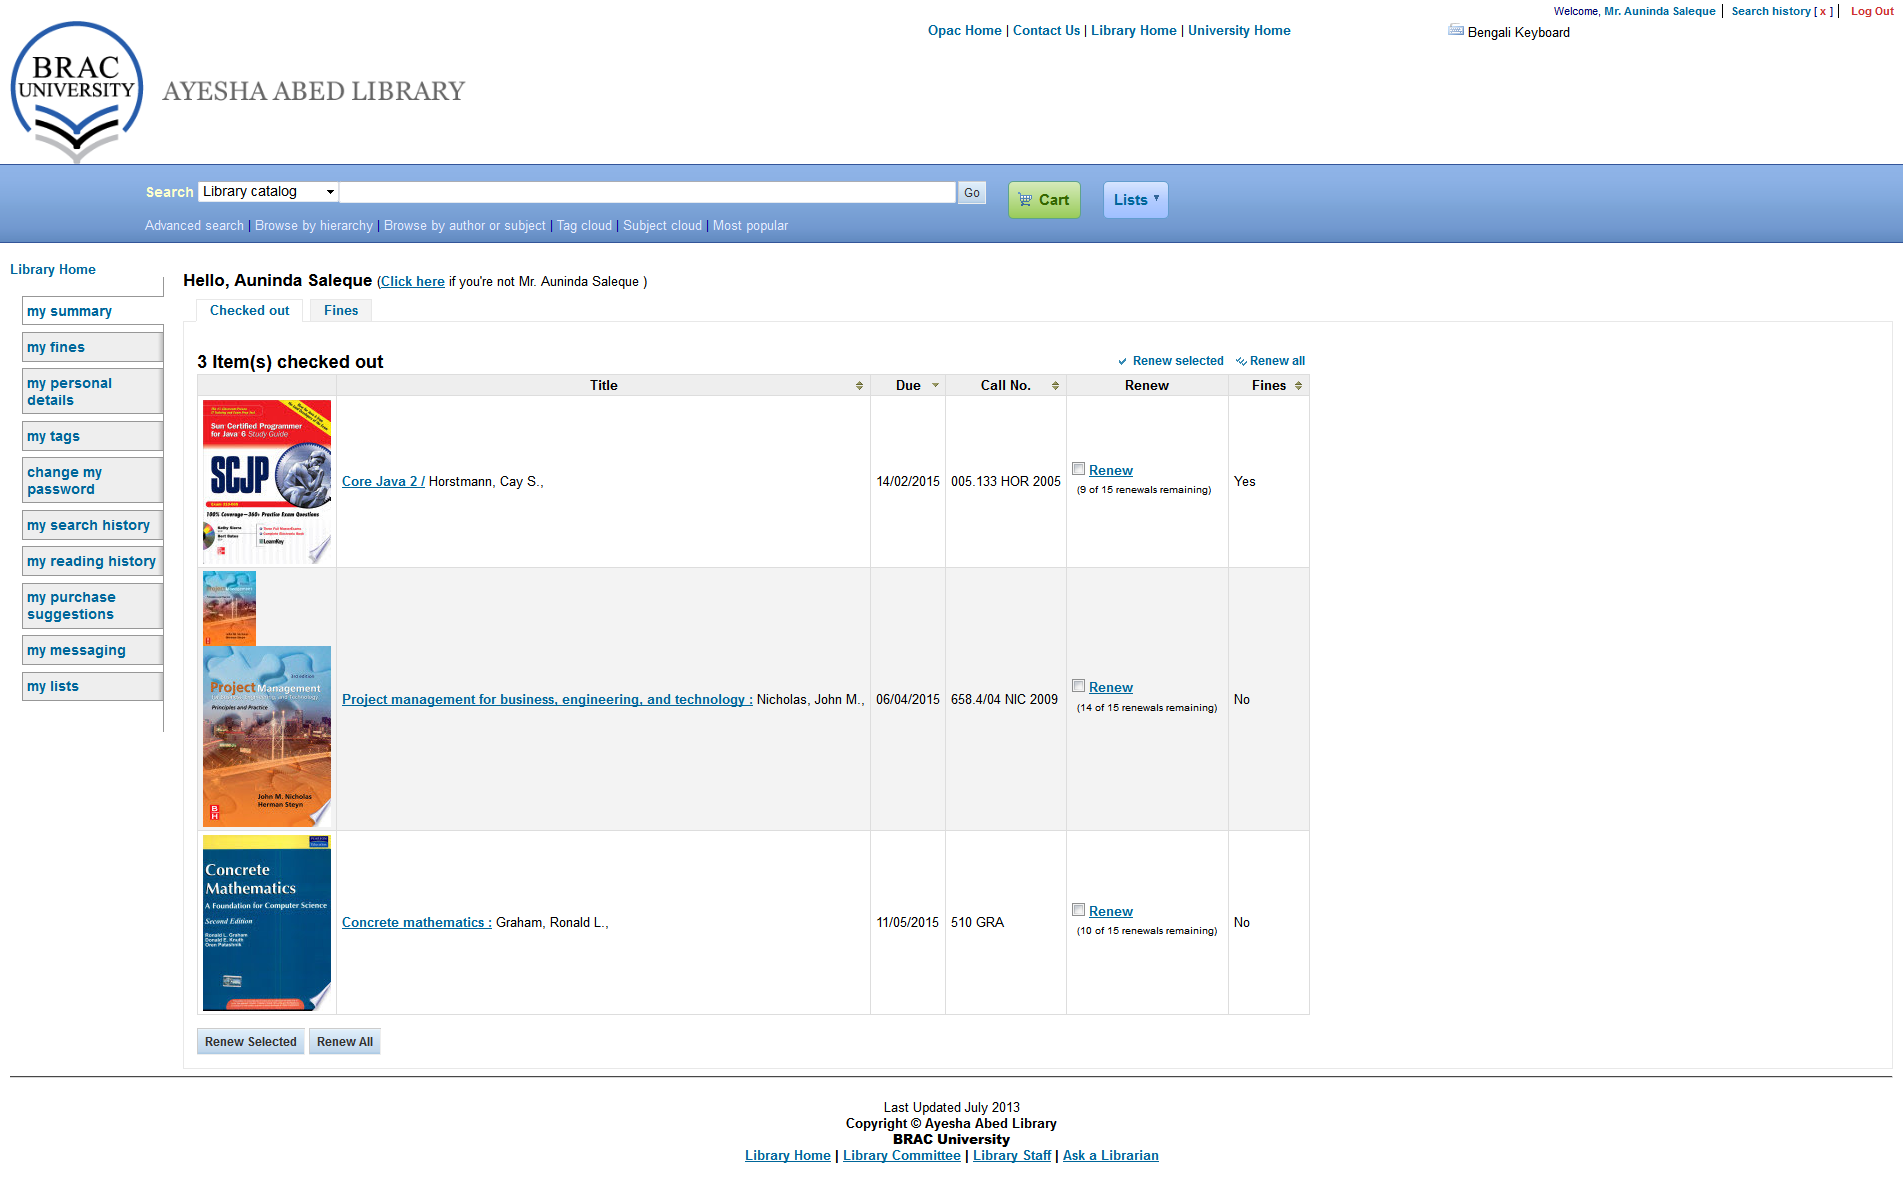1903x1196 pixels.
Task: Open the Subject cloud link
Action: 662,226
